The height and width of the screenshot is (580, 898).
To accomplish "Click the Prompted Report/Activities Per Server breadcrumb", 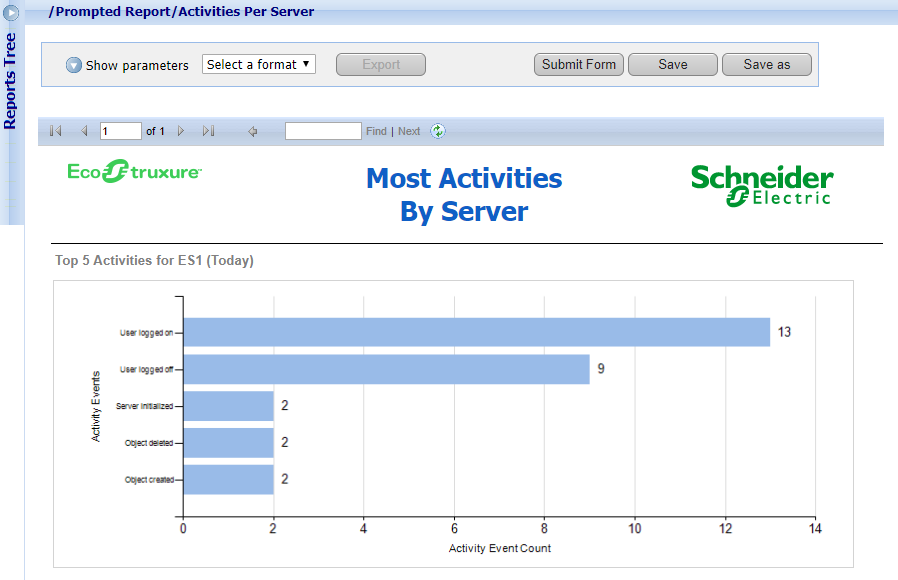I will point(182,11).
